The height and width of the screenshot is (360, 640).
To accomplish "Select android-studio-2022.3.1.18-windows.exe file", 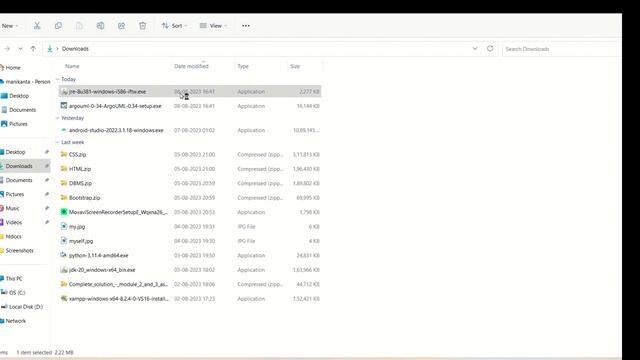I will (190, 130).
